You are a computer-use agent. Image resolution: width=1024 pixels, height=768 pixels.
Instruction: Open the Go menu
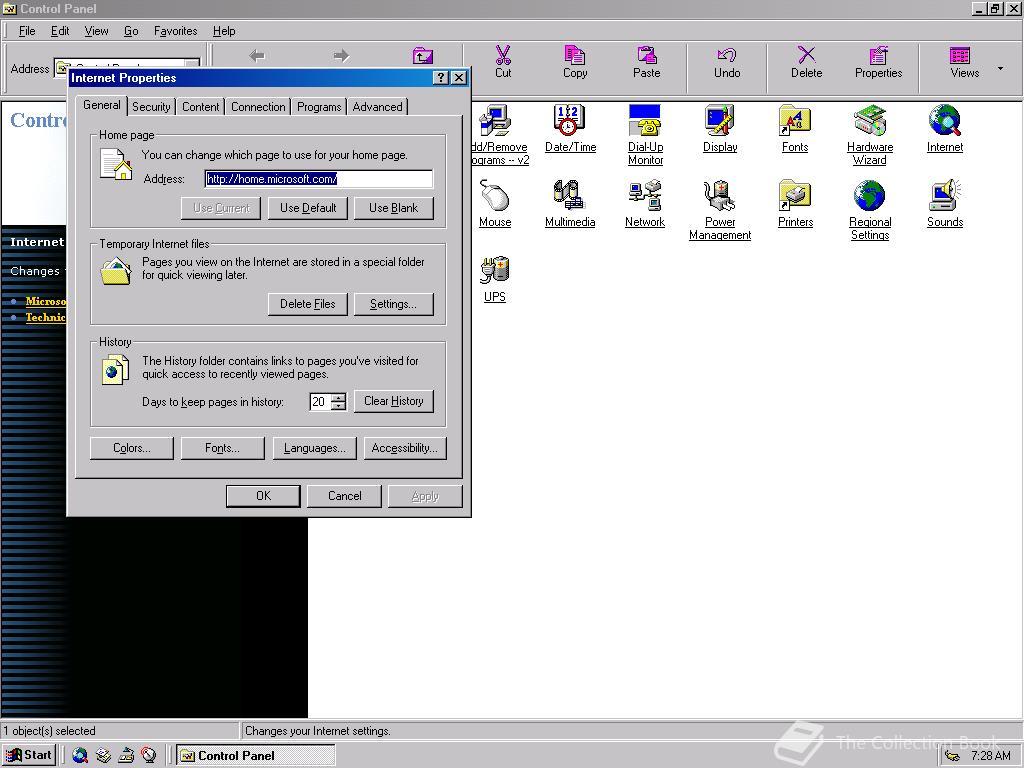click(131, 31)
